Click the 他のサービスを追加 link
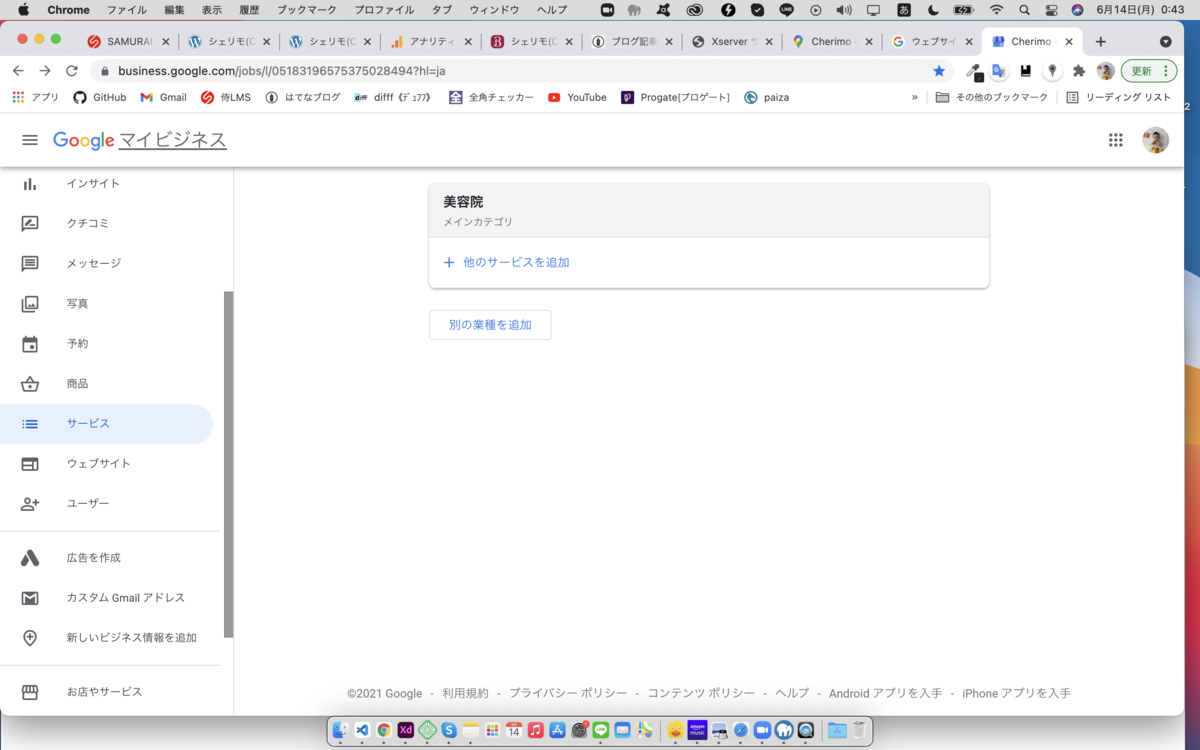Viewport: 1200px width, 750px height. pos(509,261)
